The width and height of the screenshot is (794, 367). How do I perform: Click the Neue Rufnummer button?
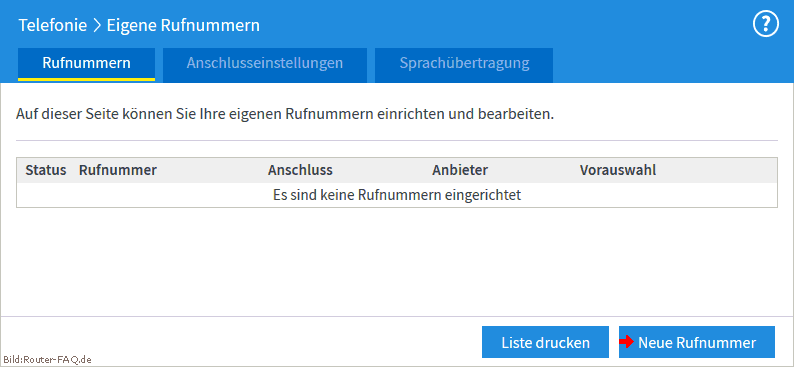pyautogui.click(x=697, y=342)
